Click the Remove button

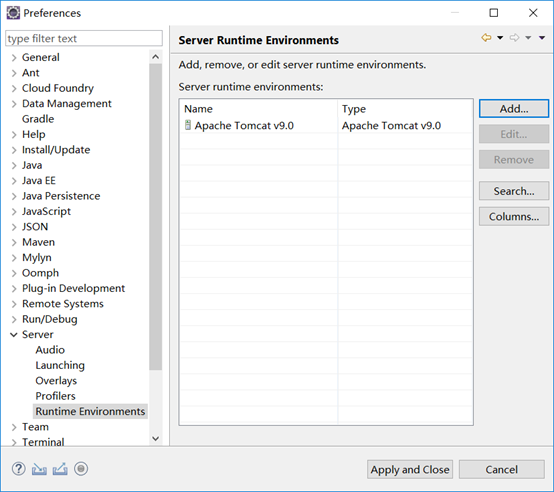(x=514, y=160)
